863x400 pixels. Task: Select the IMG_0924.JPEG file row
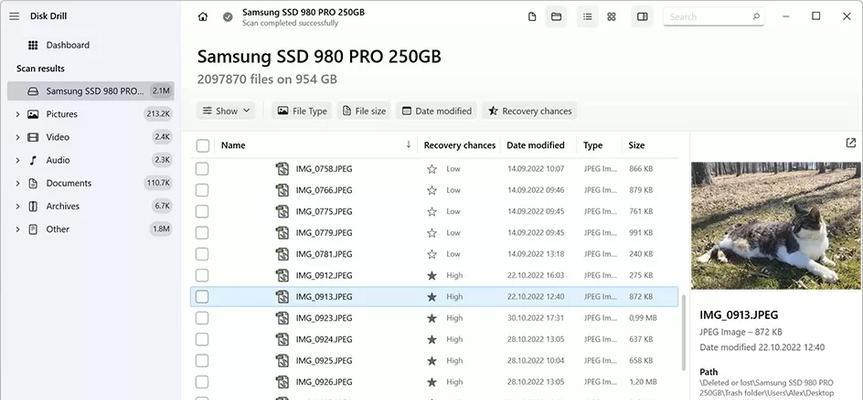(x=434, y=339)
